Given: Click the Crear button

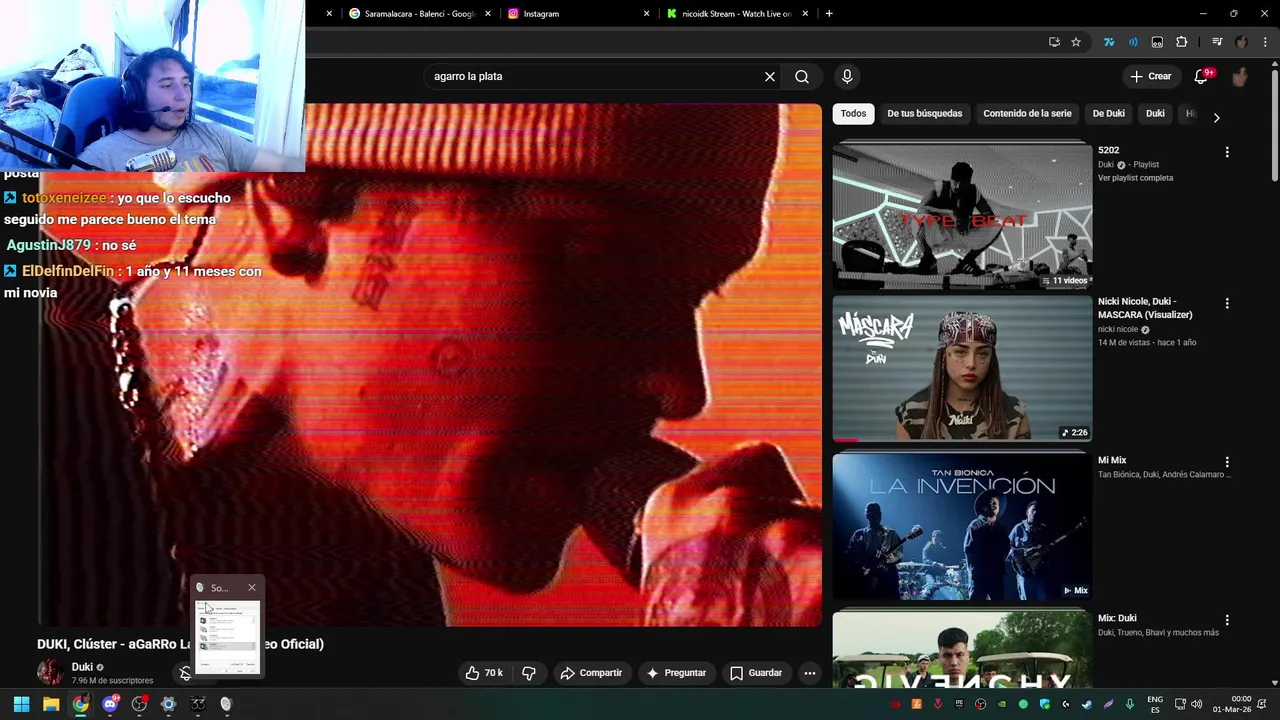Looking at the screenshot, I should tap(1150, 76).
